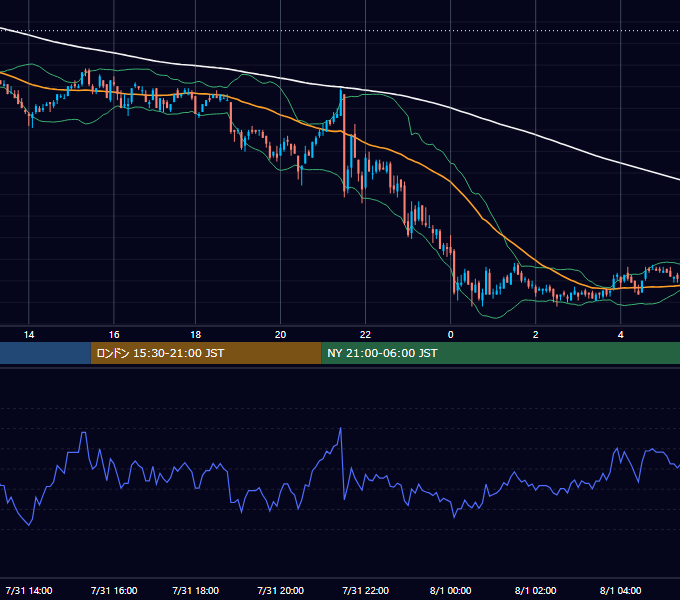
Task: Click the 7/31 22:00 date label
Action: [x=366, y=590]
